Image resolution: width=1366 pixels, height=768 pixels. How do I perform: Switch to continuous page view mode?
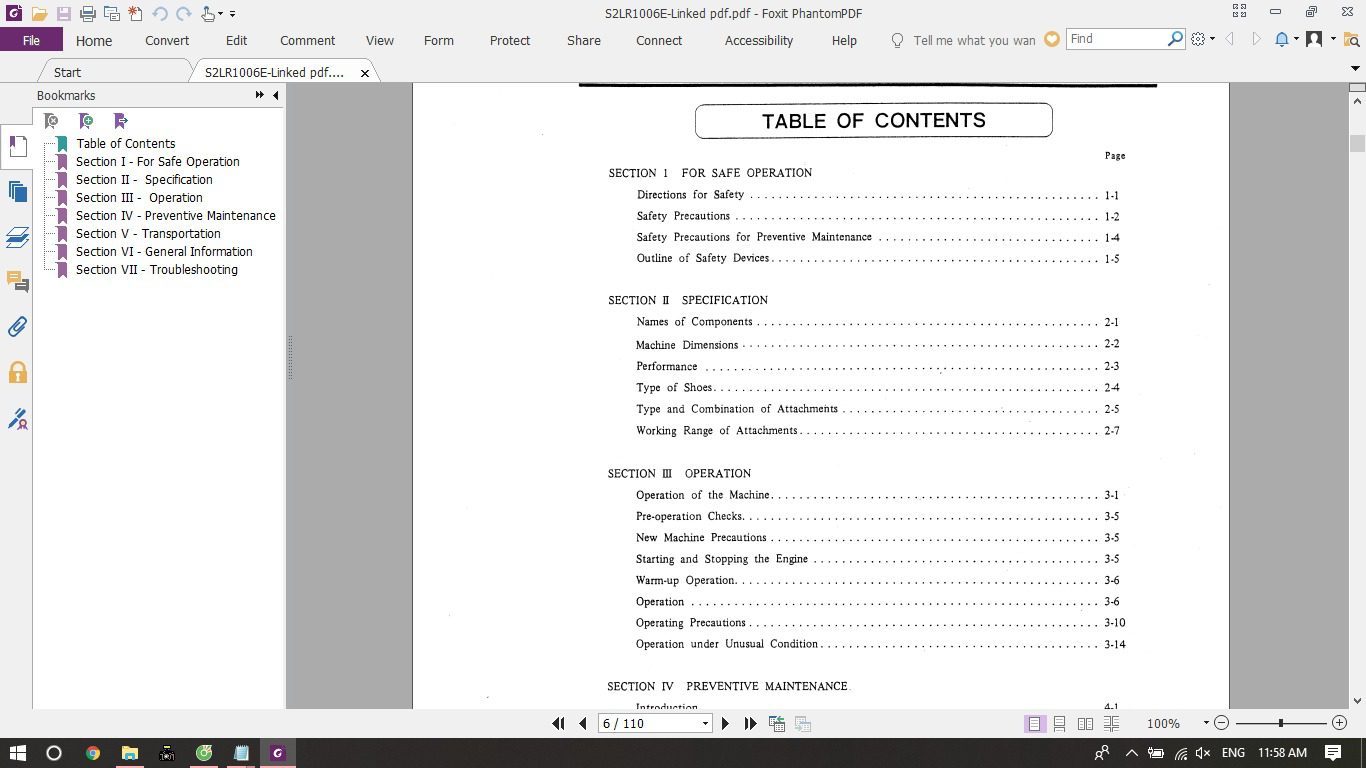pos(1059,723)
